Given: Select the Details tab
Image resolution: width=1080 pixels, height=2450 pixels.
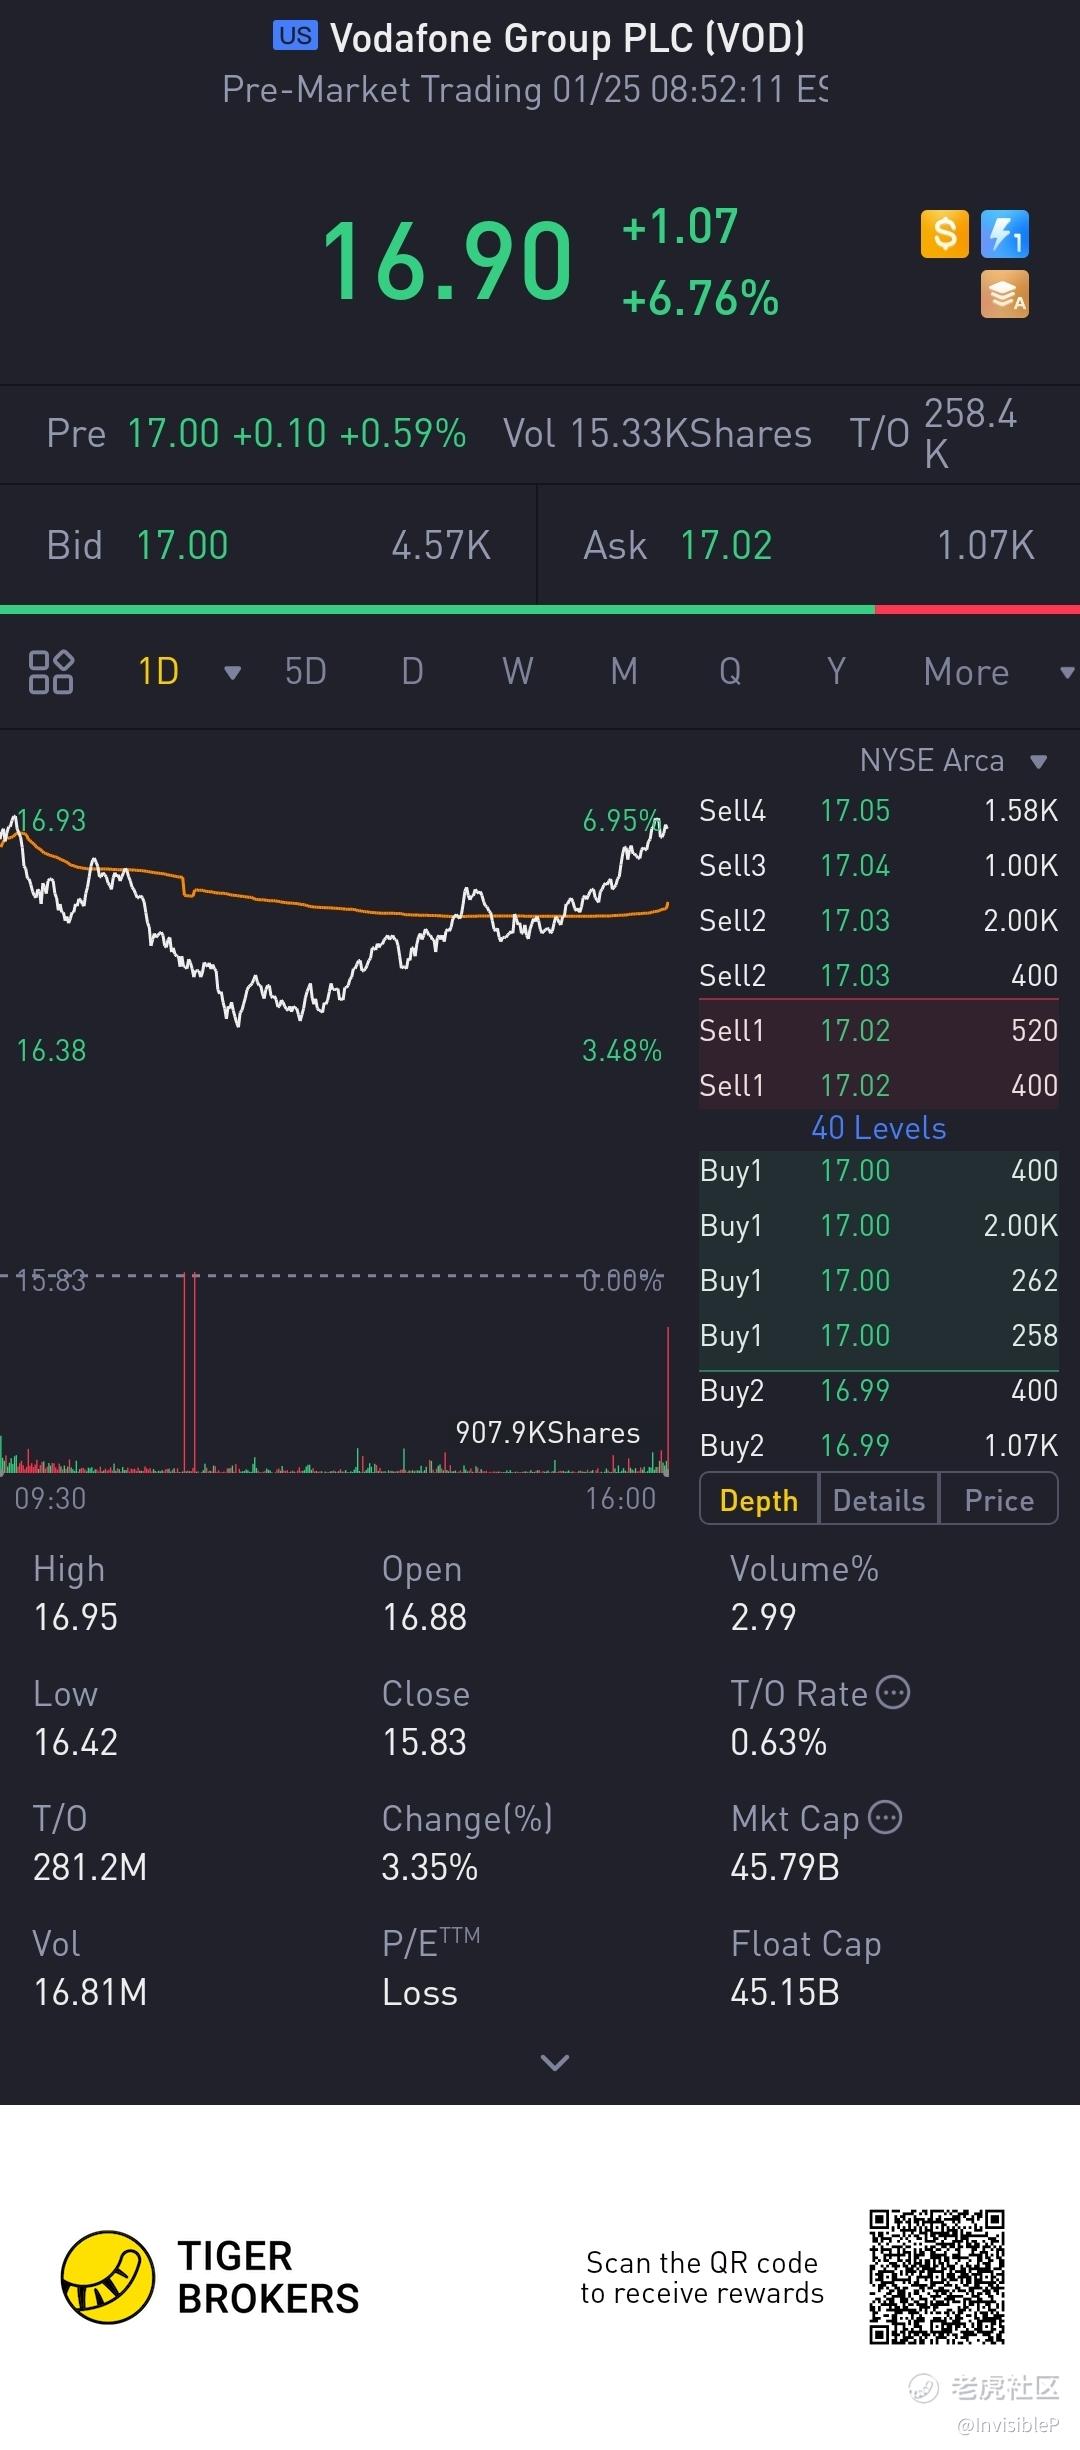Looking at the screenshot, I should 879,1499.
